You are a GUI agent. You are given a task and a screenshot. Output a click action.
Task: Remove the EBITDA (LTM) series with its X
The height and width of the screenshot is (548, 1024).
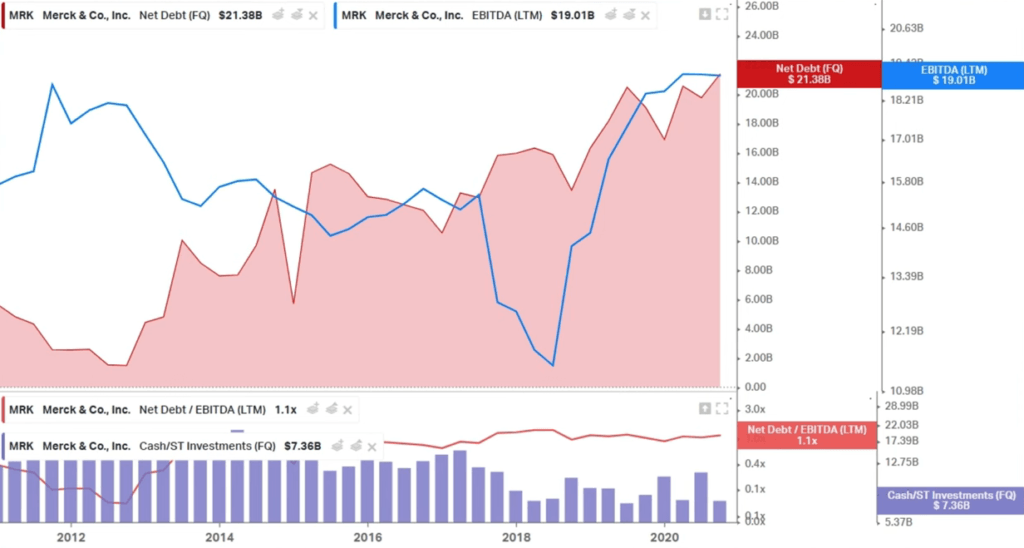tap(645, 16)
